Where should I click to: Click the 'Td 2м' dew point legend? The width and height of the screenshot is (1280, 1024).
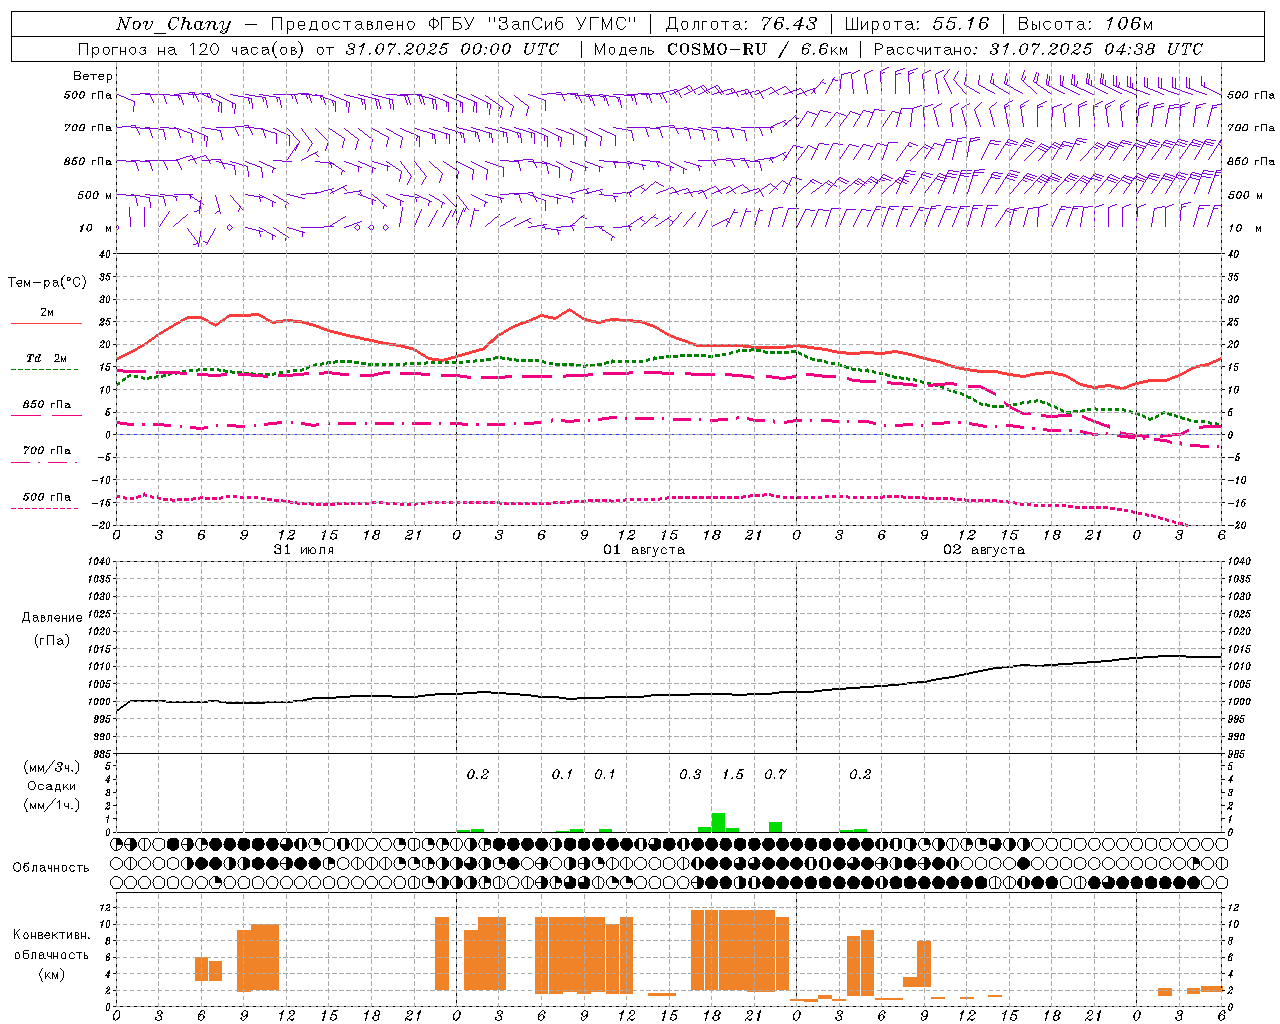click(47, 358)
